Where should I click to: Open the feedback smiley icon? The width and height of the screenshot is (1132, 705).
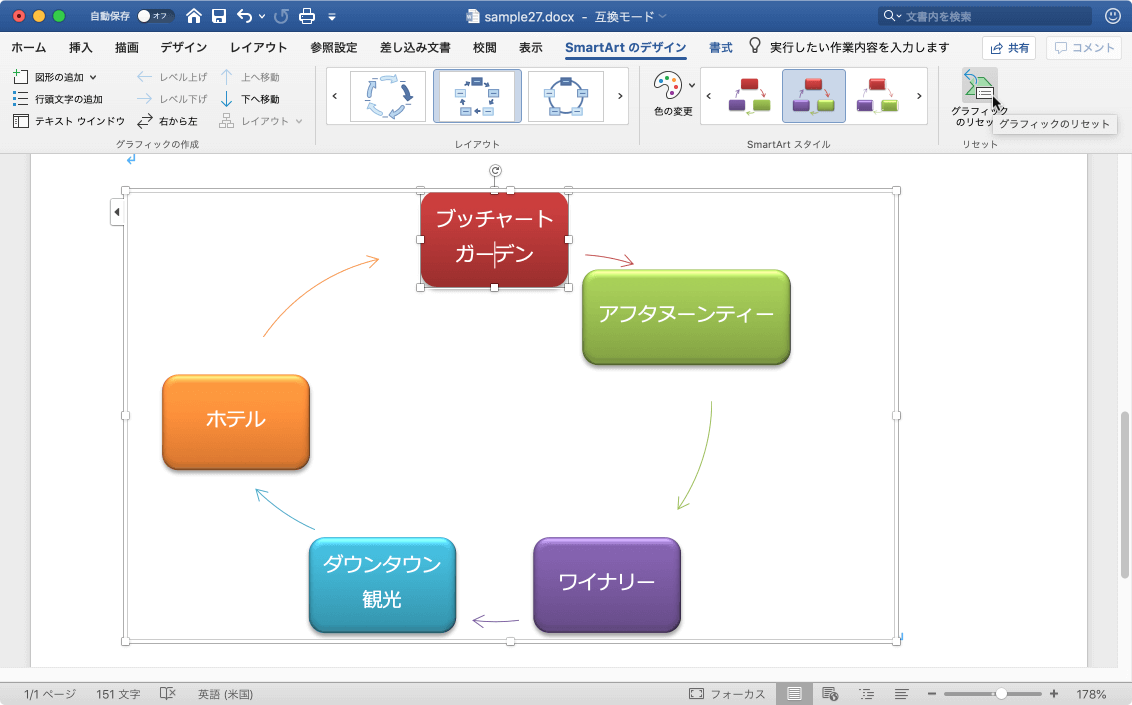1113,16
